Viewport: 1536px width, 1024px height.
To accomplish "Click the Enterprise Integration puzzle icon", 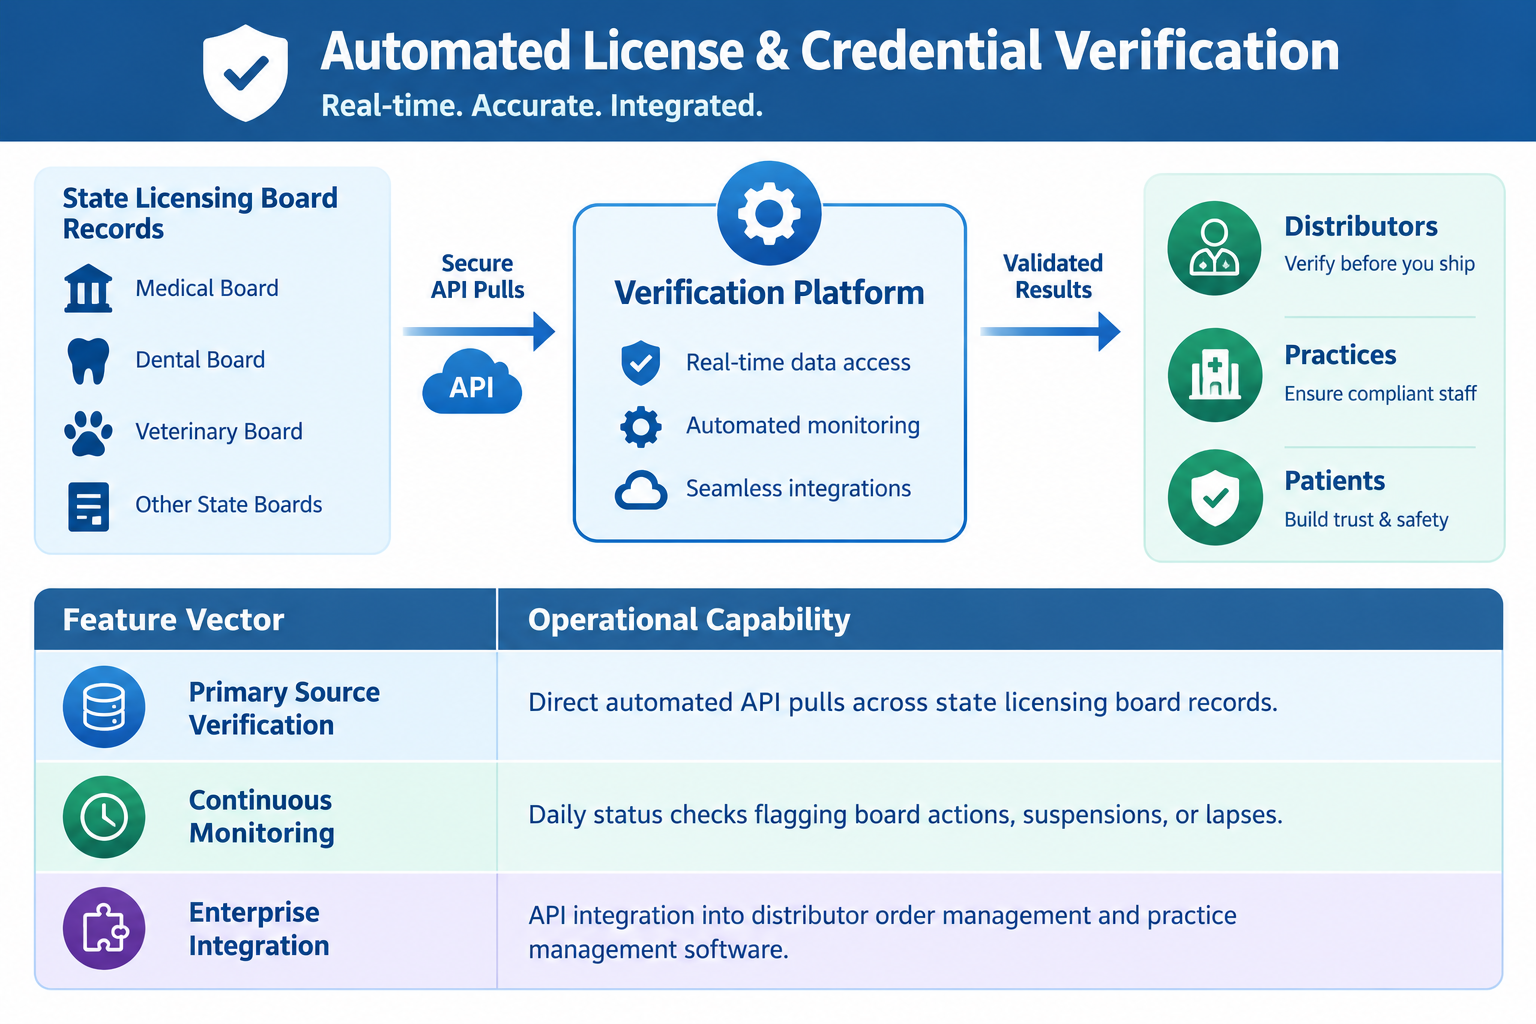I will pos(104,928).
